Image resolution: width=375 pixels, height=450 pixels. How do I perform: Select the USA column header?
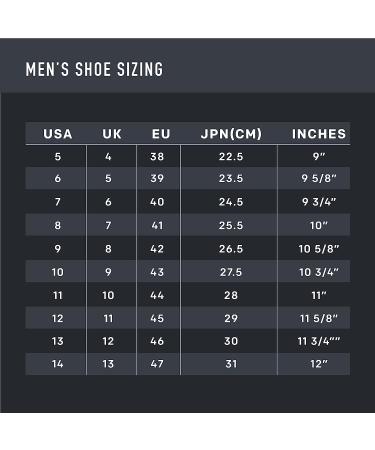point(58,134)
